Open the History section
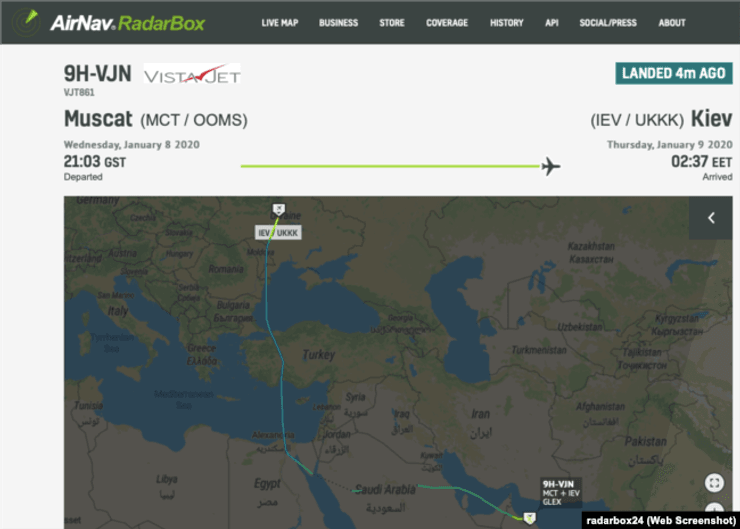This screenshot has height=529, width=740. (506, 23)
